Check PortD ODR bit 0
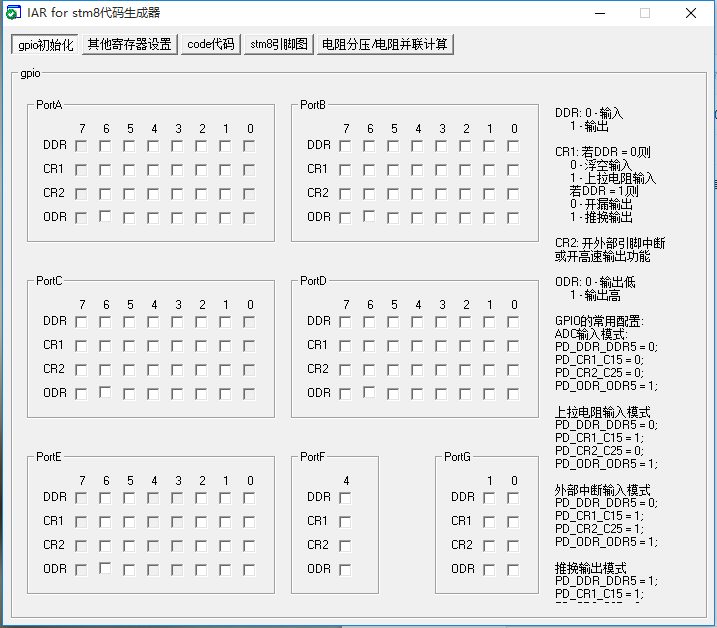 (513, 394)
